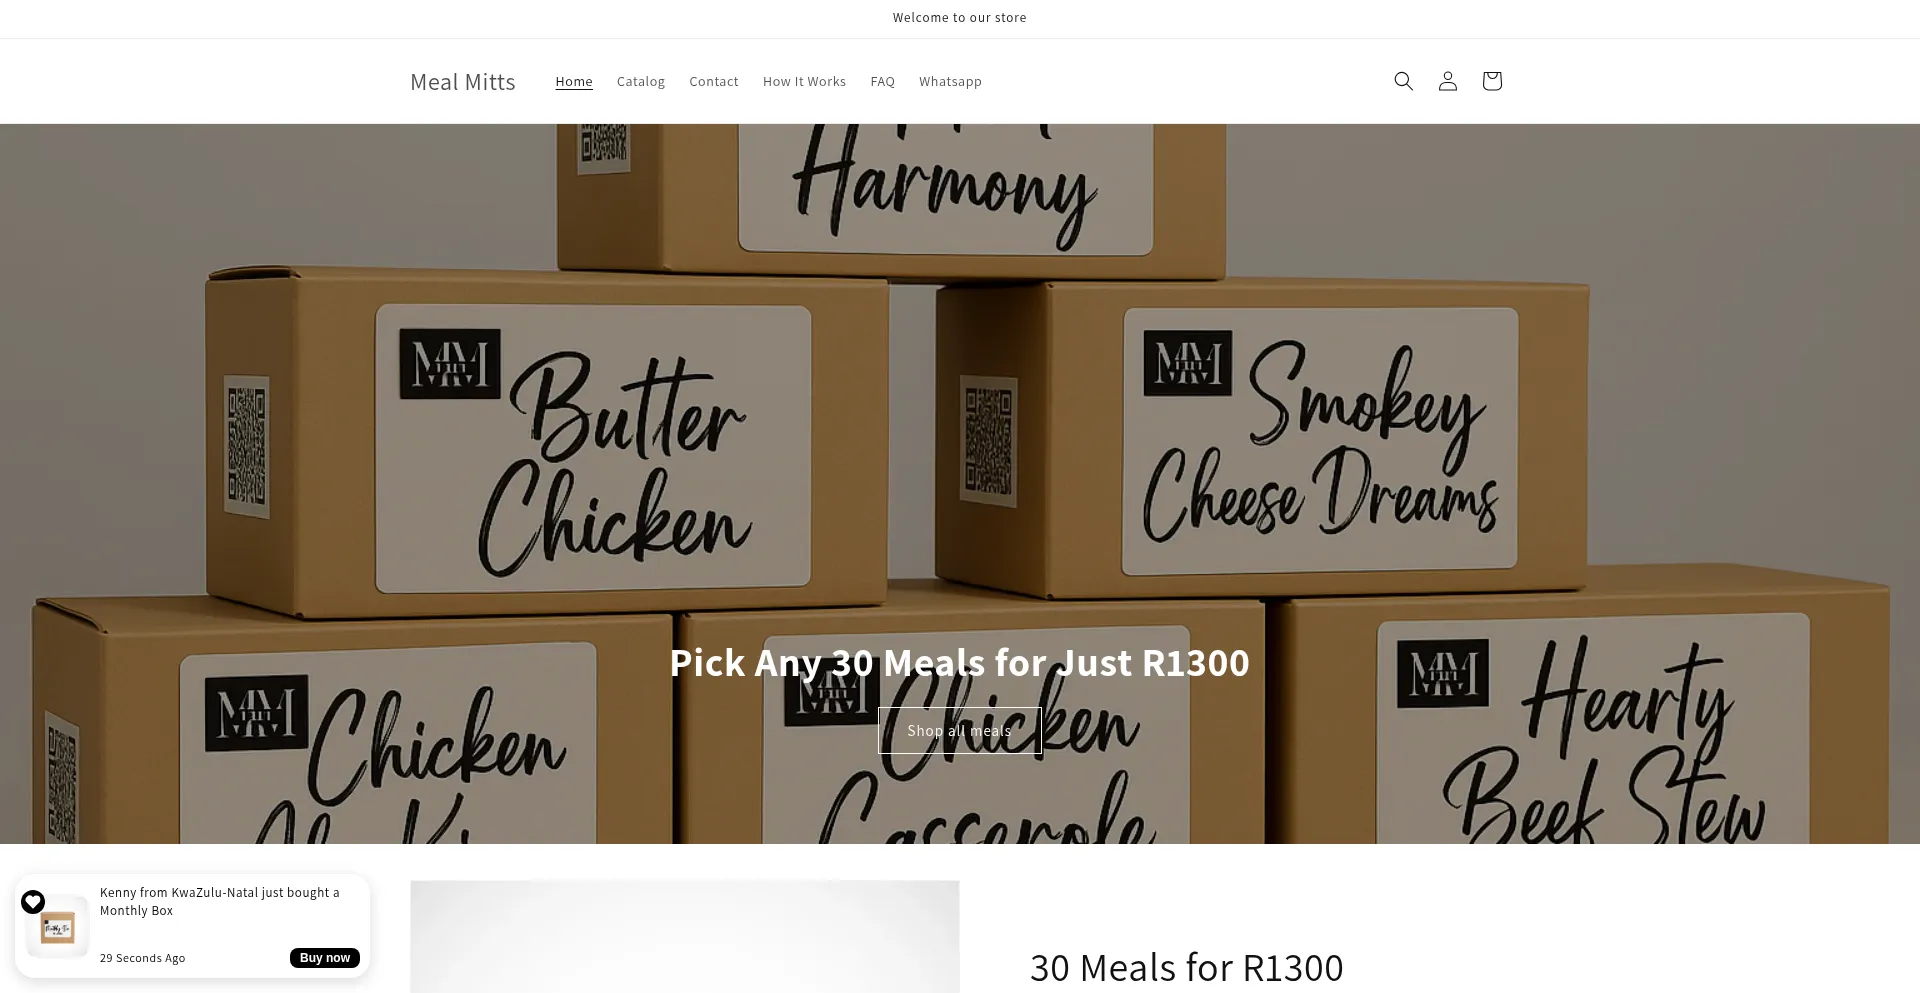The image size is (1920, 993).
Task: Go to the Home menu item
Action: 574,82
